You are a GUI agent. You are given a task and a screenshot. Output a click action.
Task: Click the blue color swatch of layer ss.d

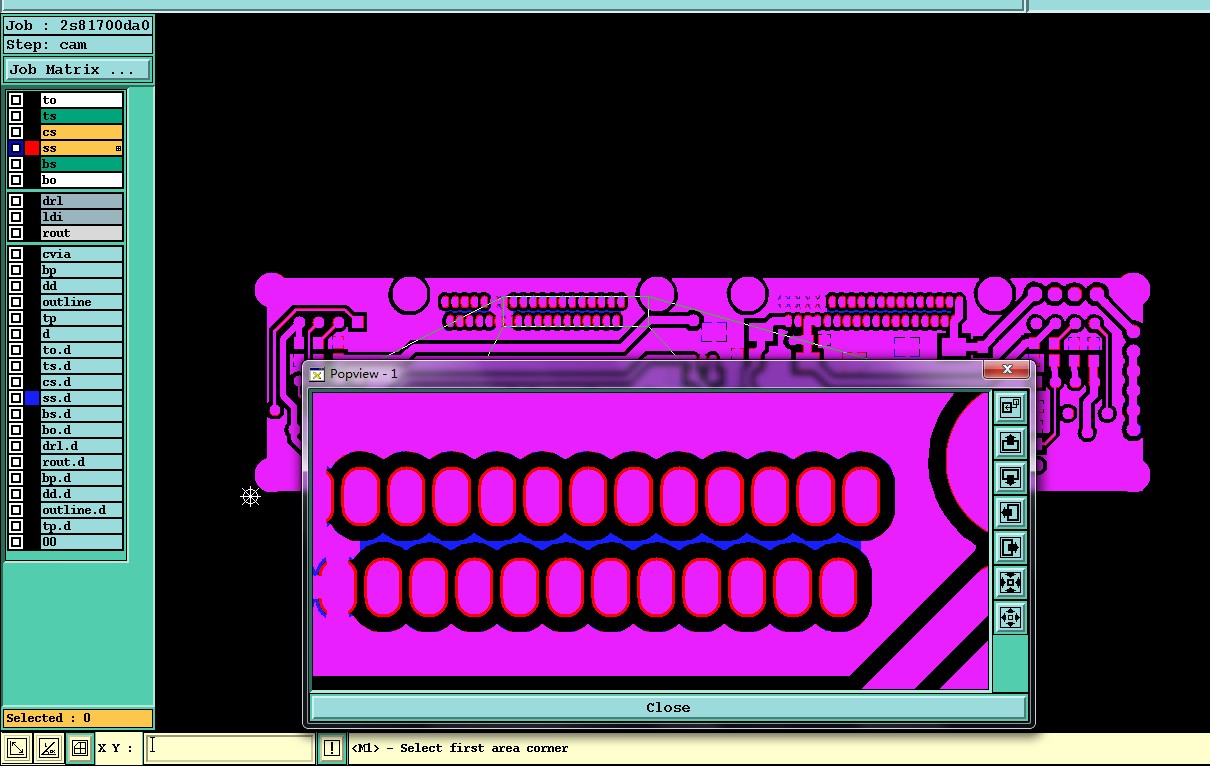coord(32,398)
